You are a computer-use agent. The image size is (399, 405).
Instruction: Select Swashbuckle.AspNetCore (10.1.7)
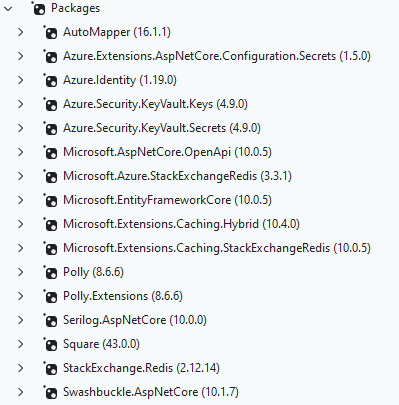point(151,392)
